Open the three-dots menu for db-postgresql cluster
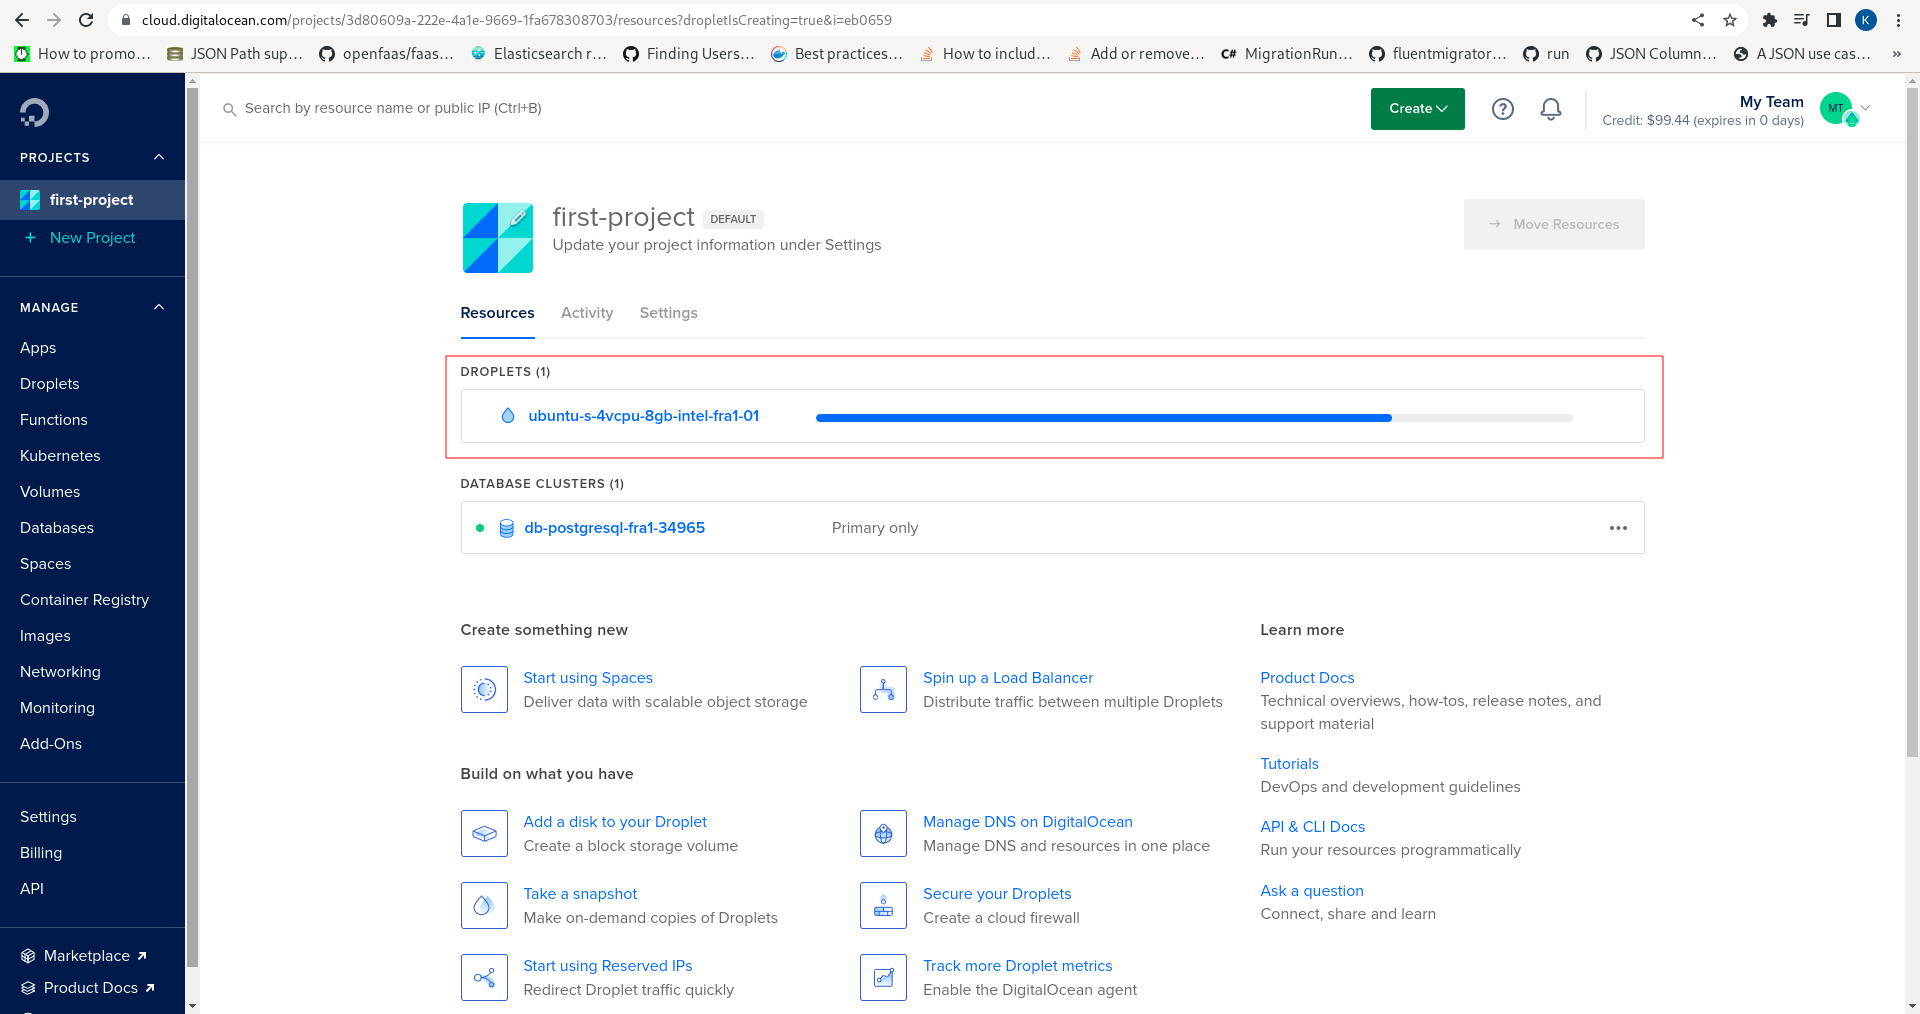The height and width of the screenshot is (1014, 1920). click(1618, 528)
